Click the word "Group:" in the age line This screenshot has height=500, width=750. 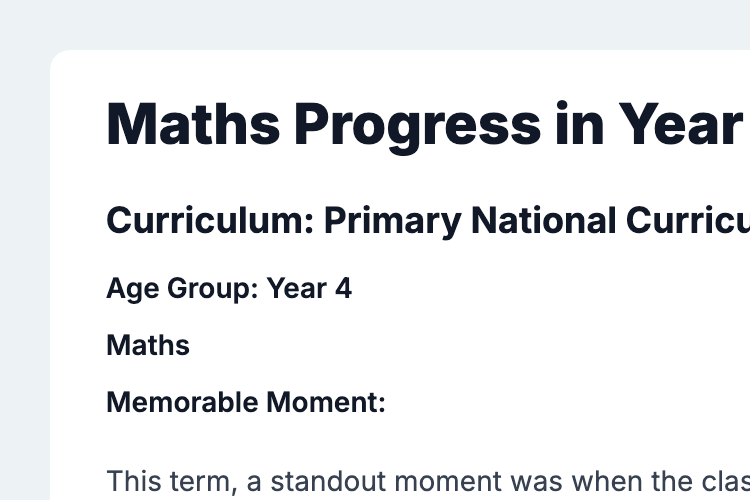point(213,289)
